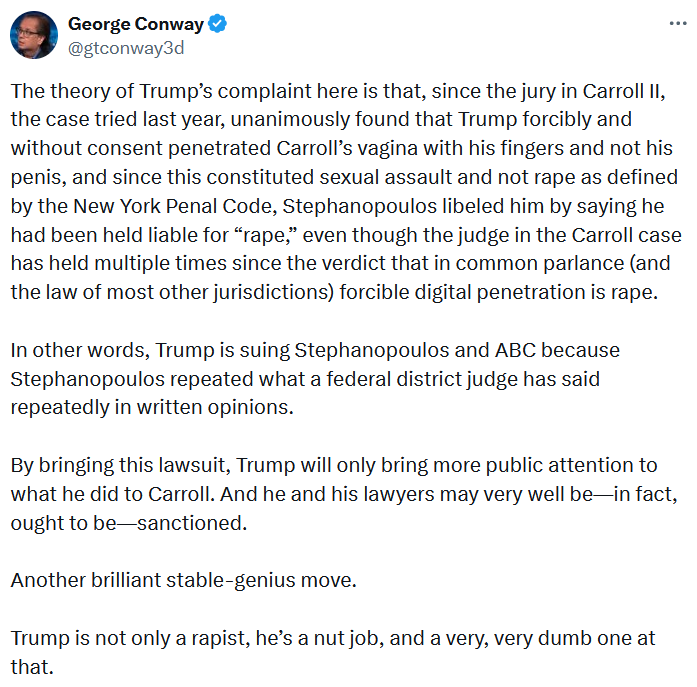Click the line 'Another brilliant stable-genius move.'
This screenshot has width=697, height=687.
pyautogui.click(x=183, y=580)
